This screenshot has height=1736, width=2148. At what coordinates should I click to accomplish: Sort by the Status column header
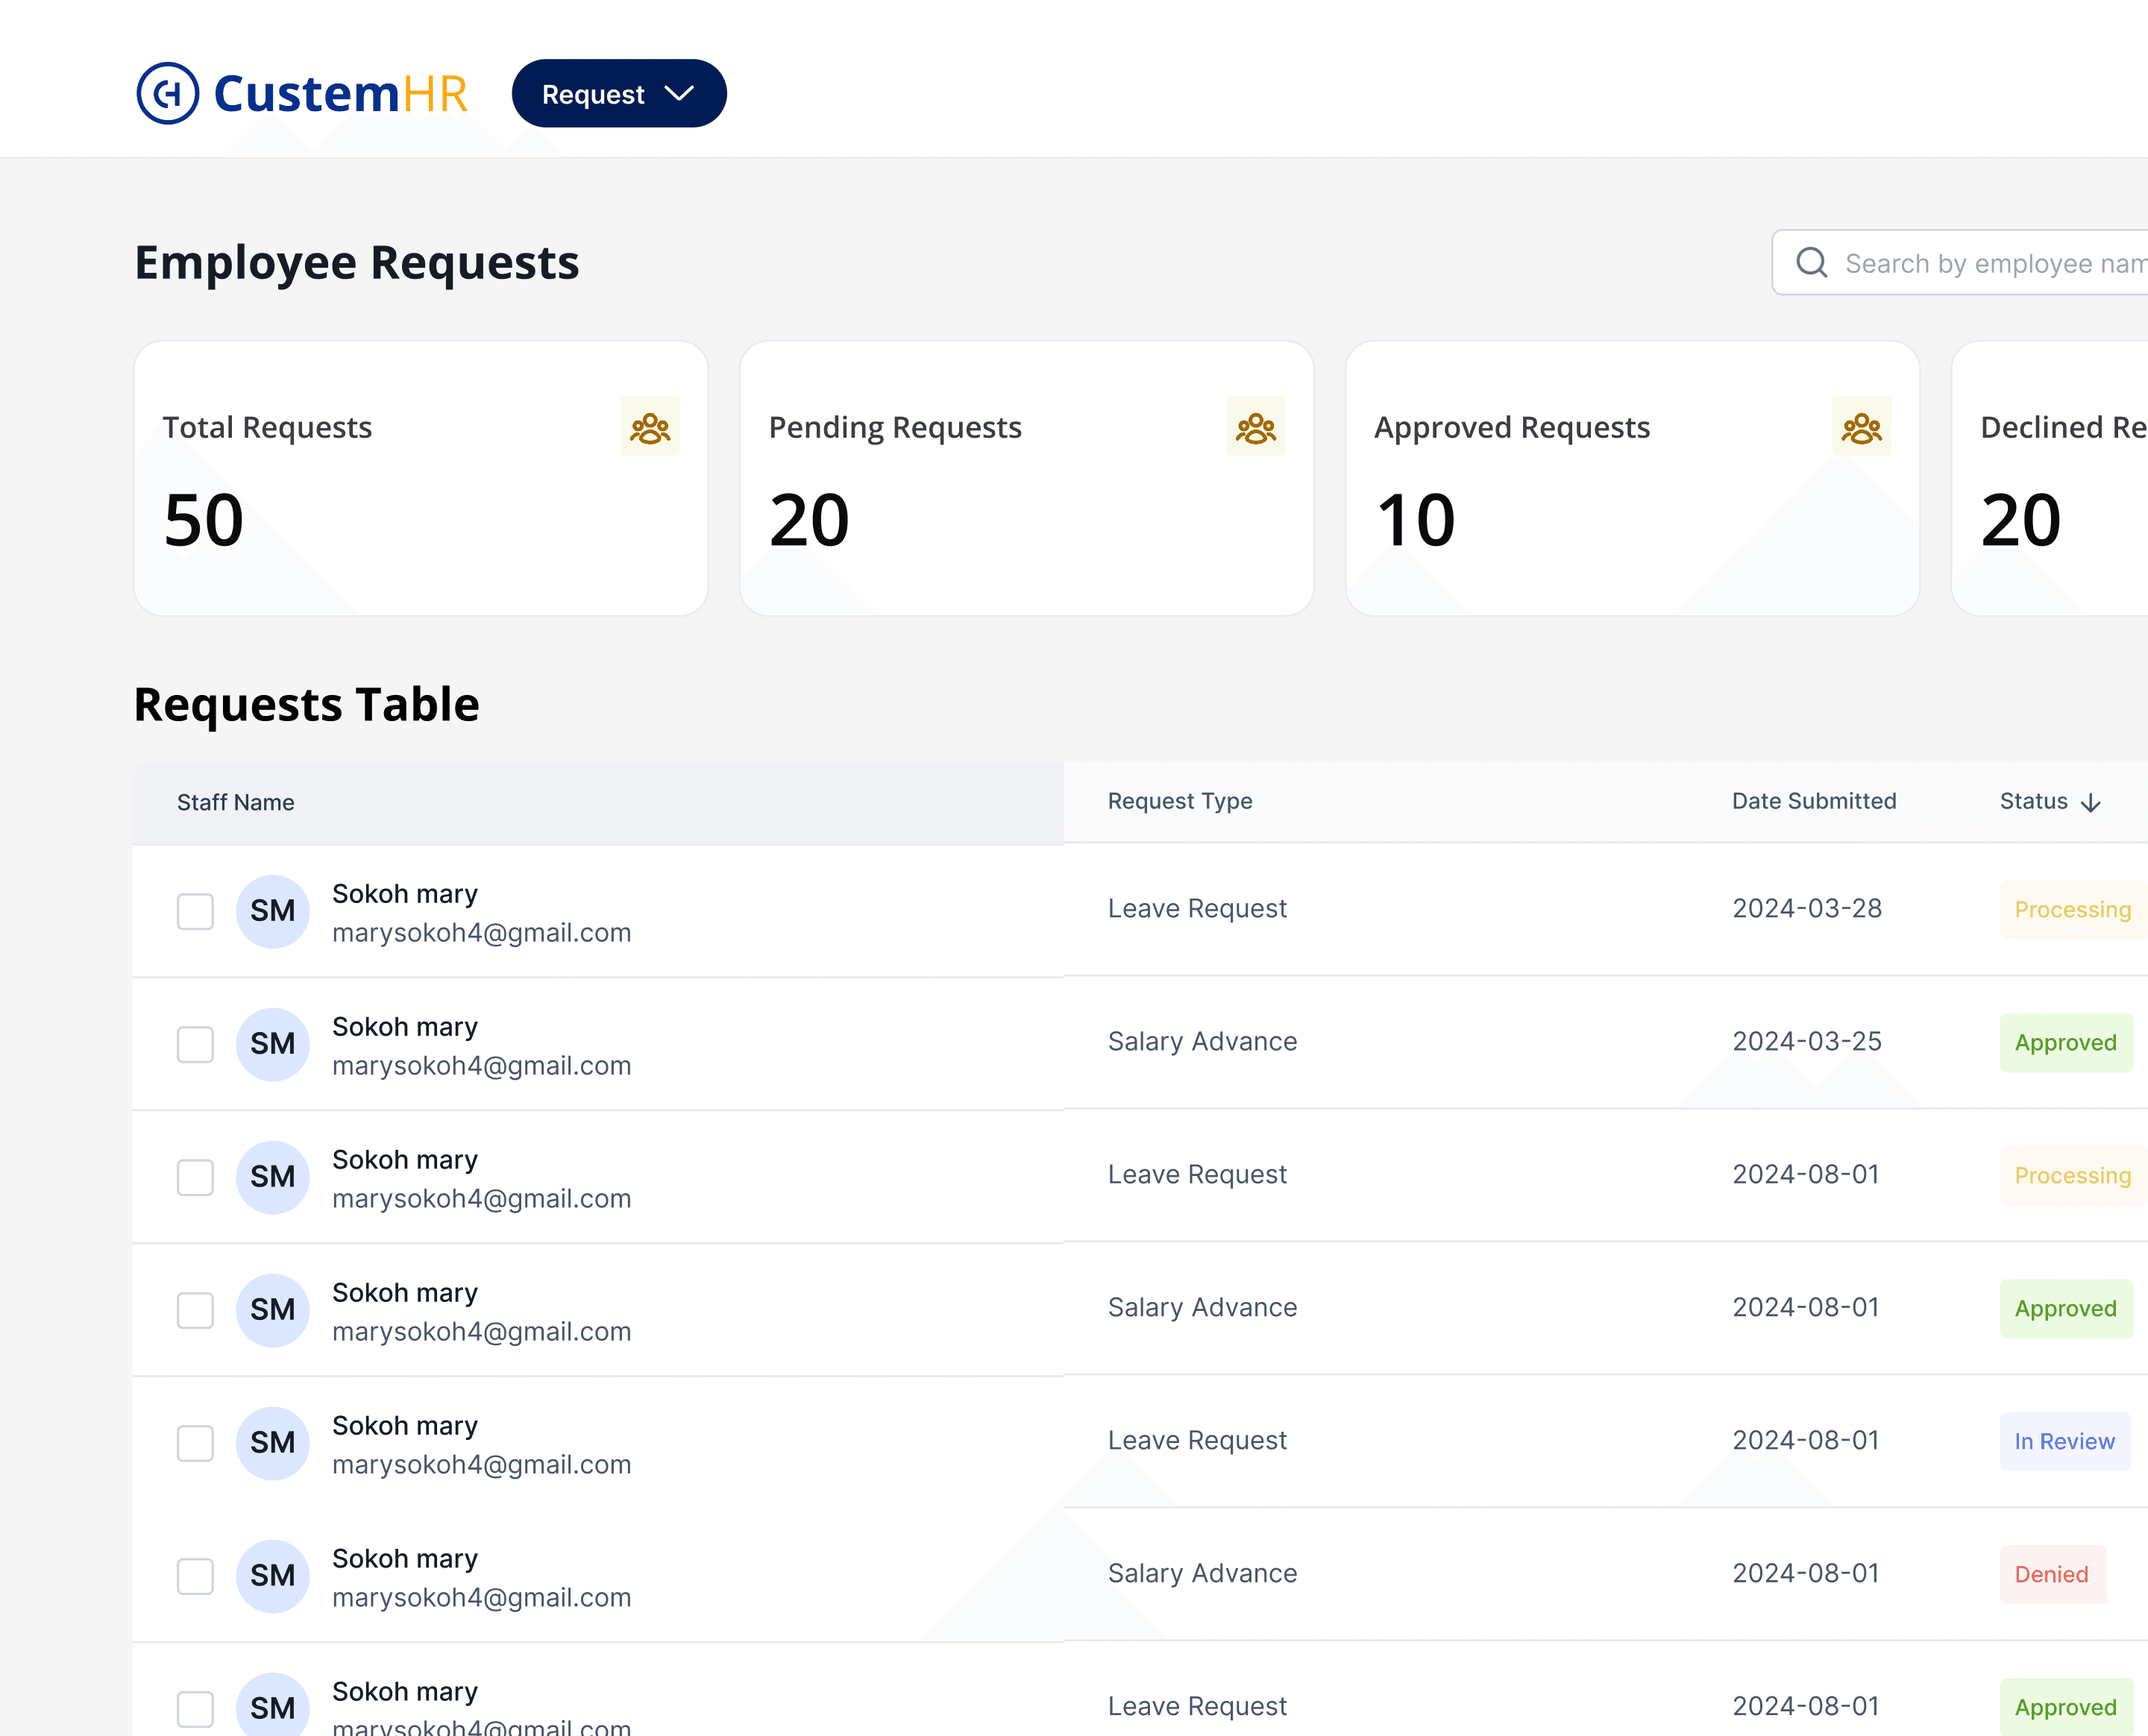2033,801
